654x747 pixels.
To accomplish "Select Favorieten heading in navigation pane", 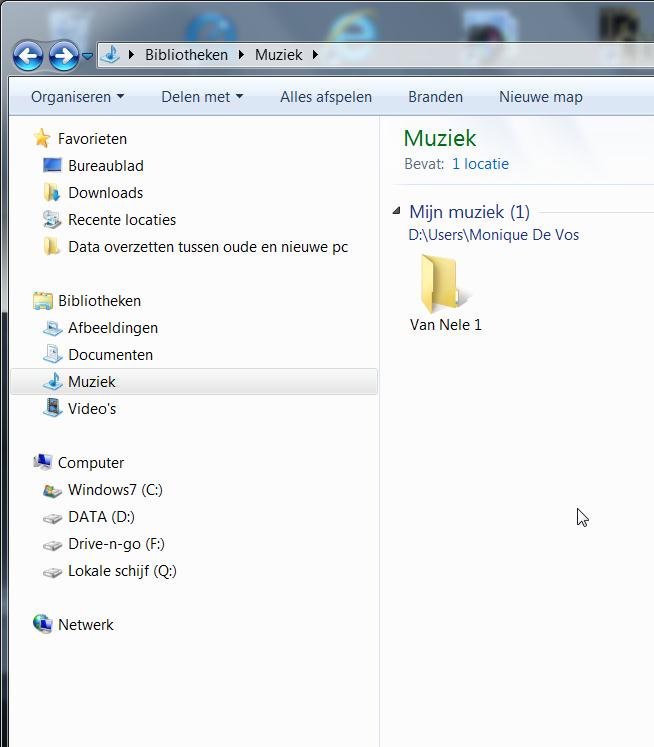I will (92, 139).
